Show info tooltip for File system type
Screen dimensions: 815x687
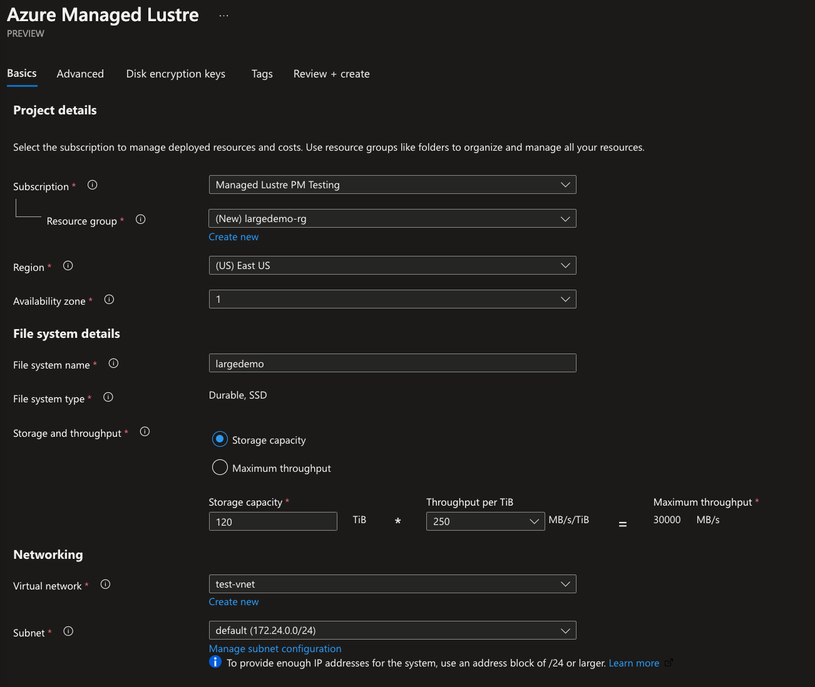108,398
